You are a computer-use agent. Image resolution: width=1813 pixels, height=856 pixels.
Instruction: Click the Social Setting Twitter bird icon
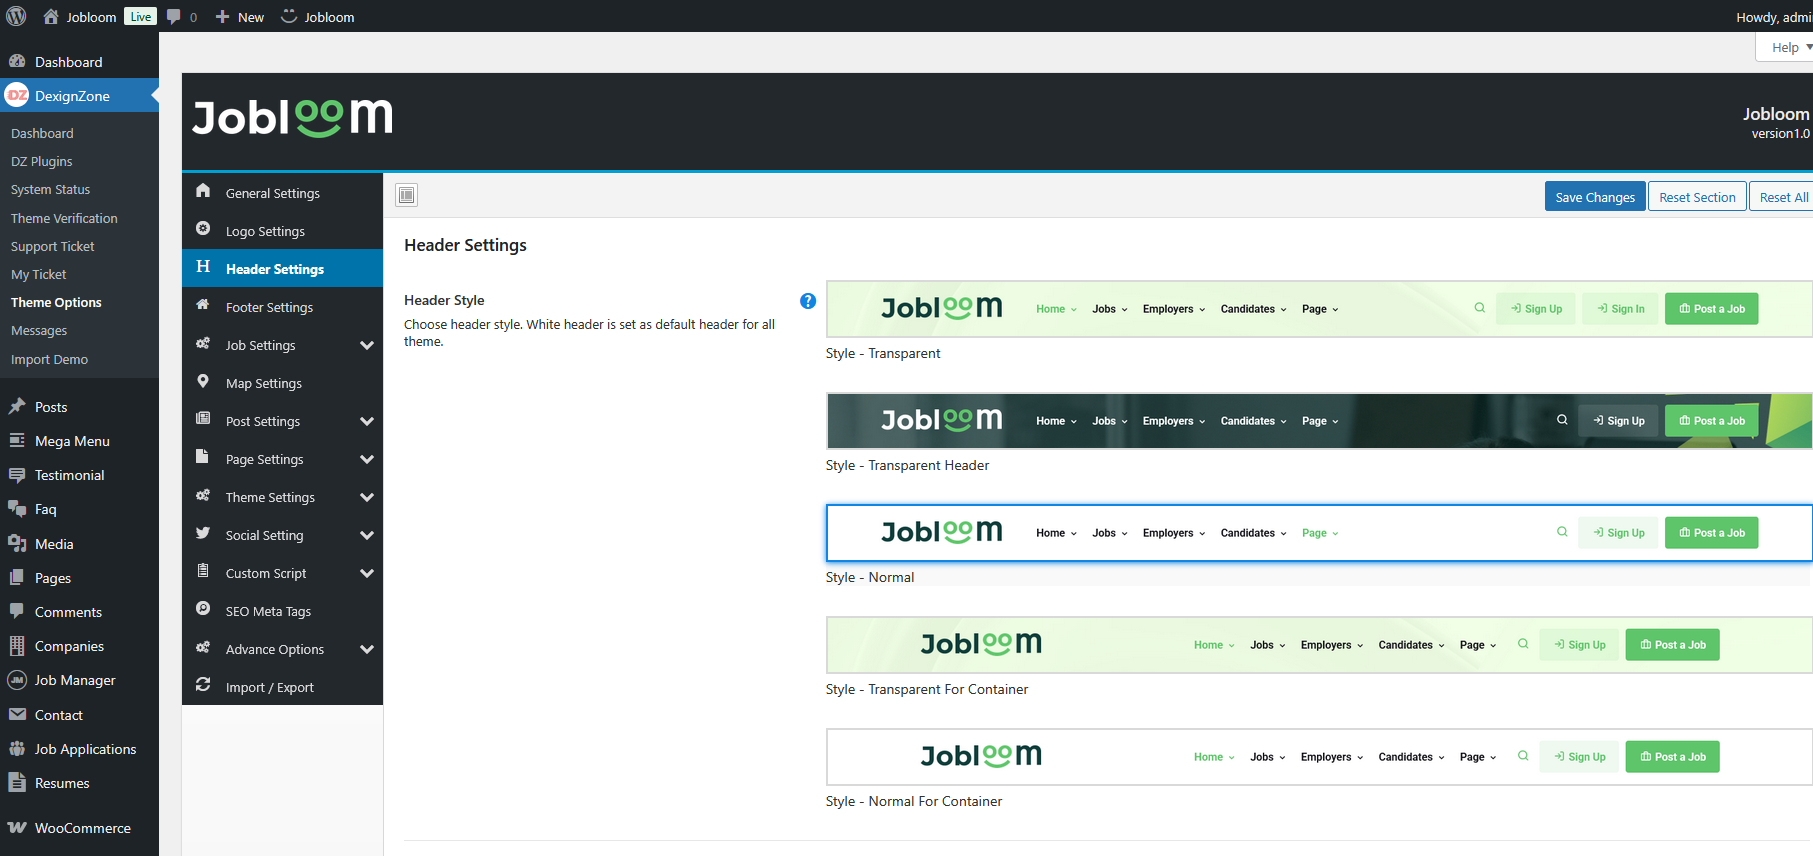click(203, 534)
